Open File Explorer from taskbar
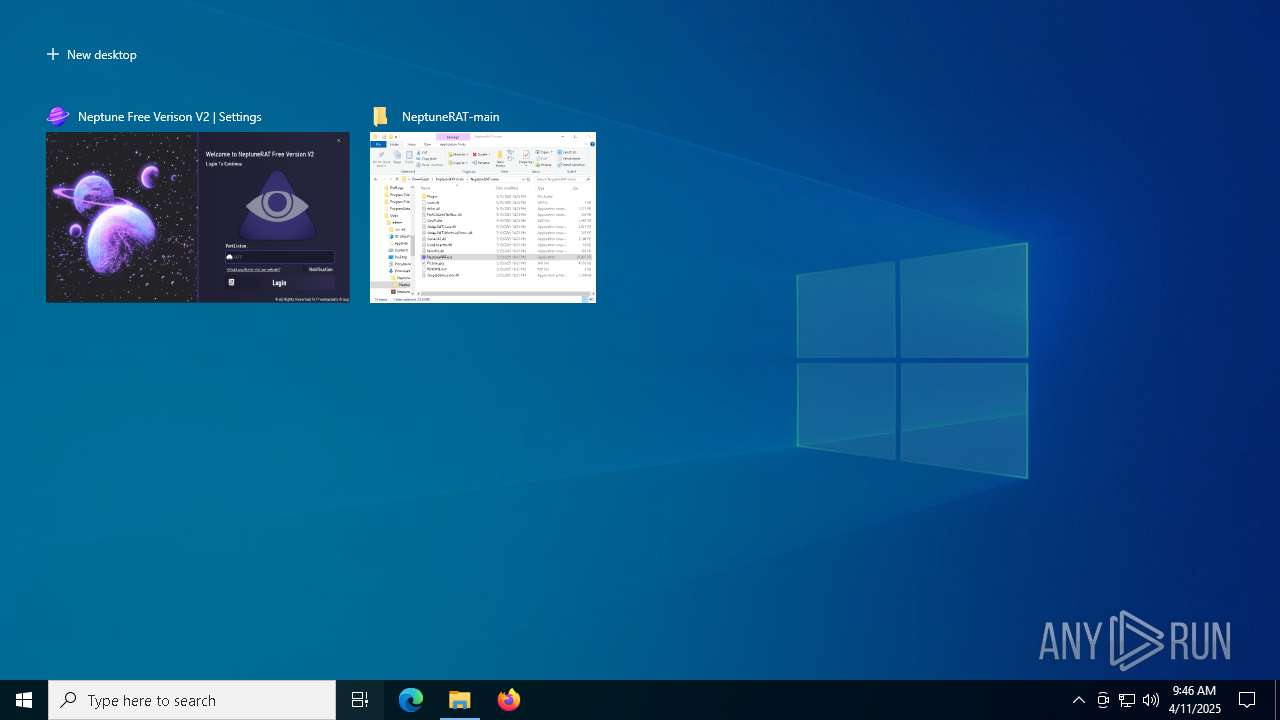Image resolution: width=1280 pixels, height=720 pixels. [x=460, y=700]
